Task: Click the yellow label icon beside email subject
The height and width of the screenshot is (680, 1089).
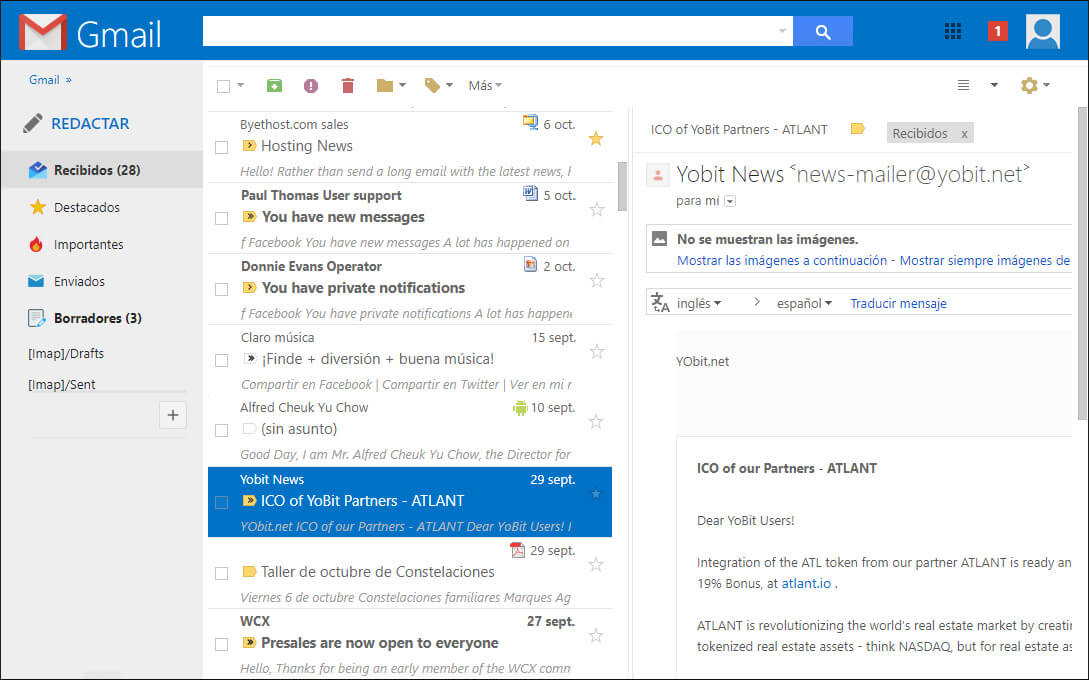Action: [x=858, y=129]
